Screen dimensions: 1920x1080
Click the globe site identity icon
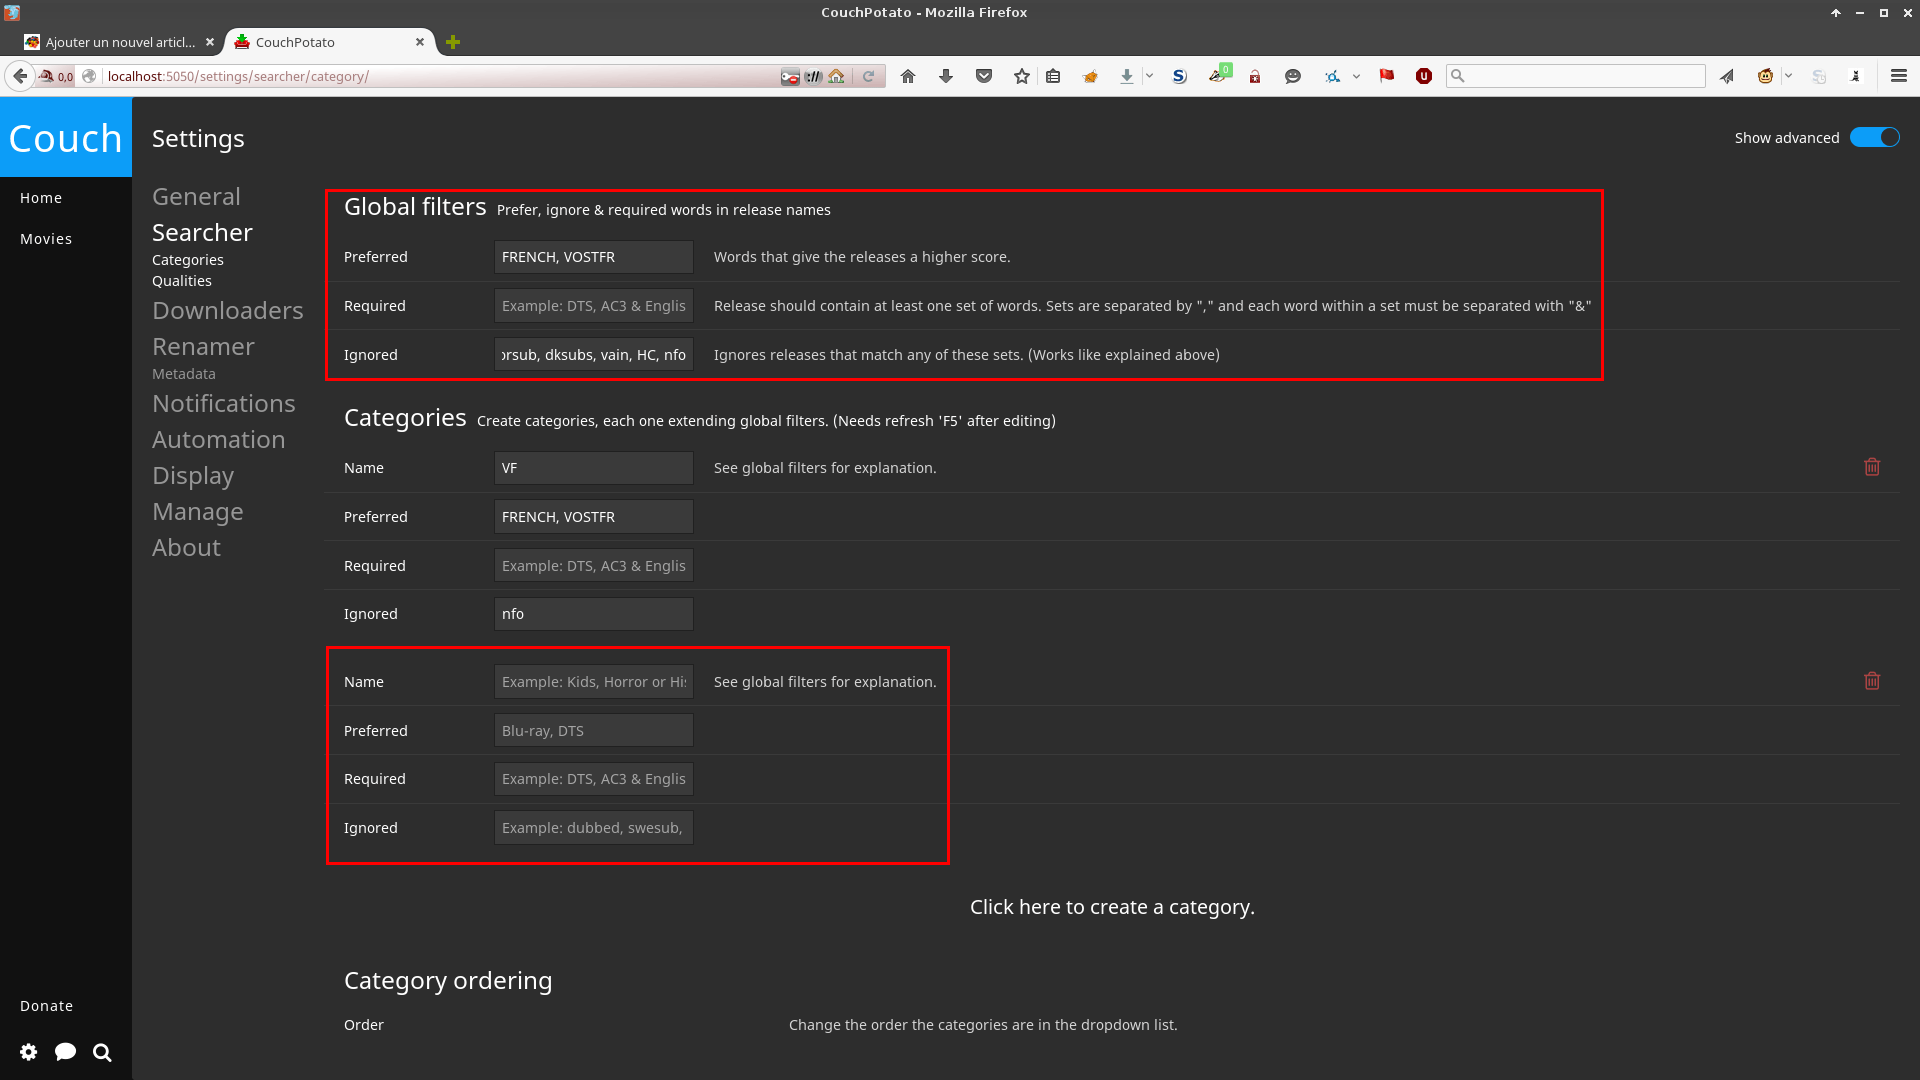point(89,76)
